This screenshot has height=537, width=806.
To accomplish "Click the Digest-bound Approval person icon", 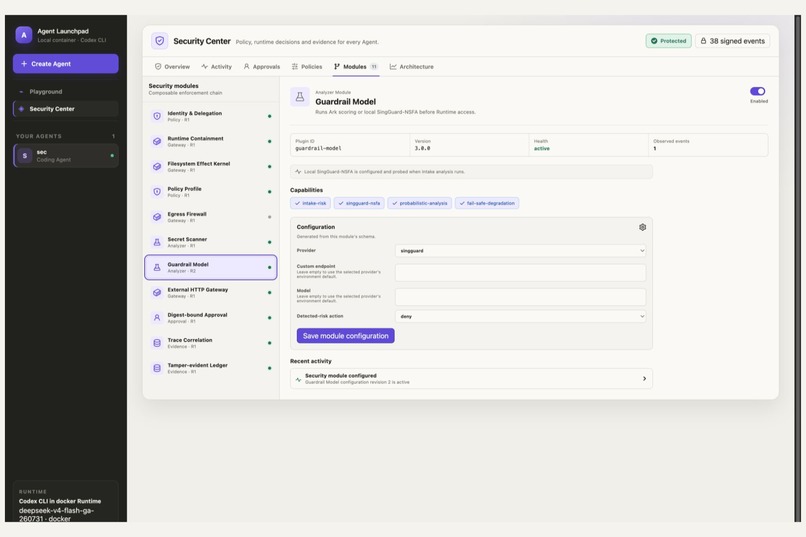I will pos(157,318).
